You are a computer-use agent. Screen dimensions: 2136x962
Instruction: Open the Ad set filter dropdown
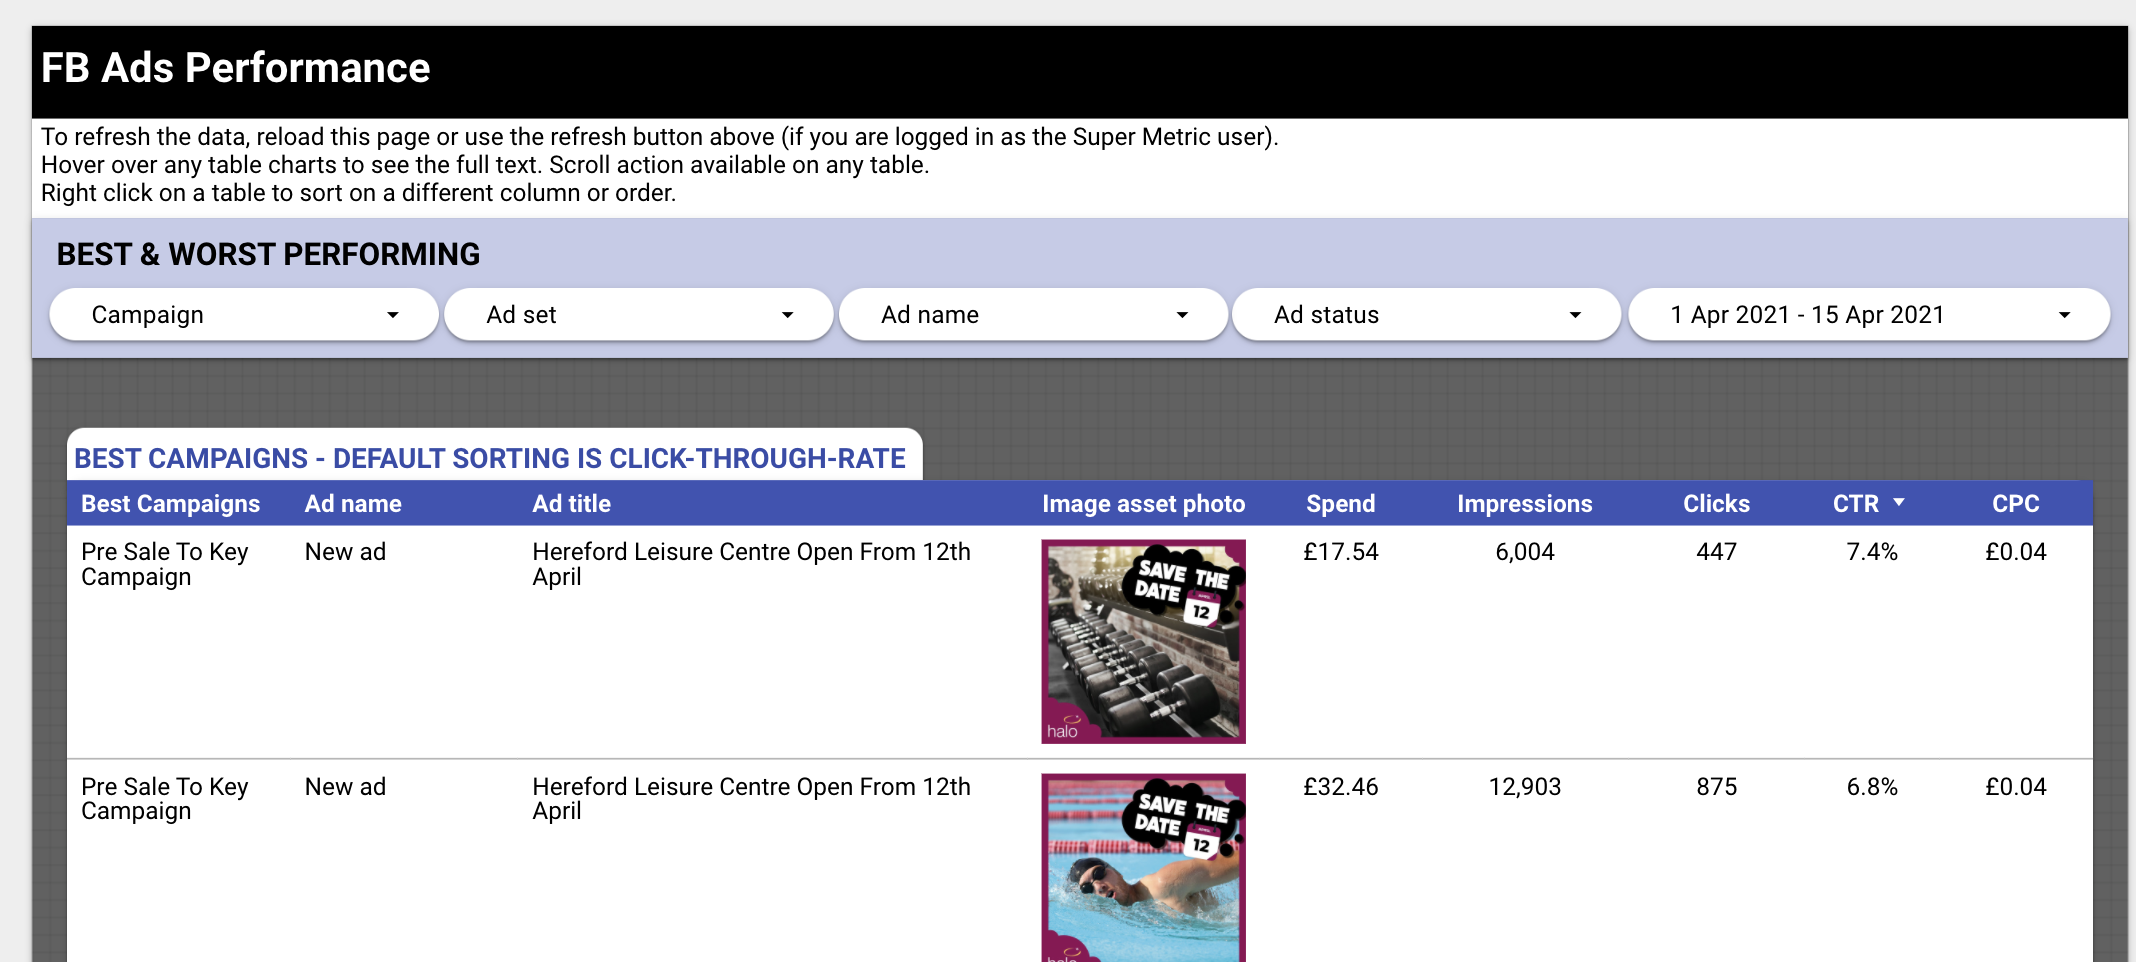(x=637, y=314)
